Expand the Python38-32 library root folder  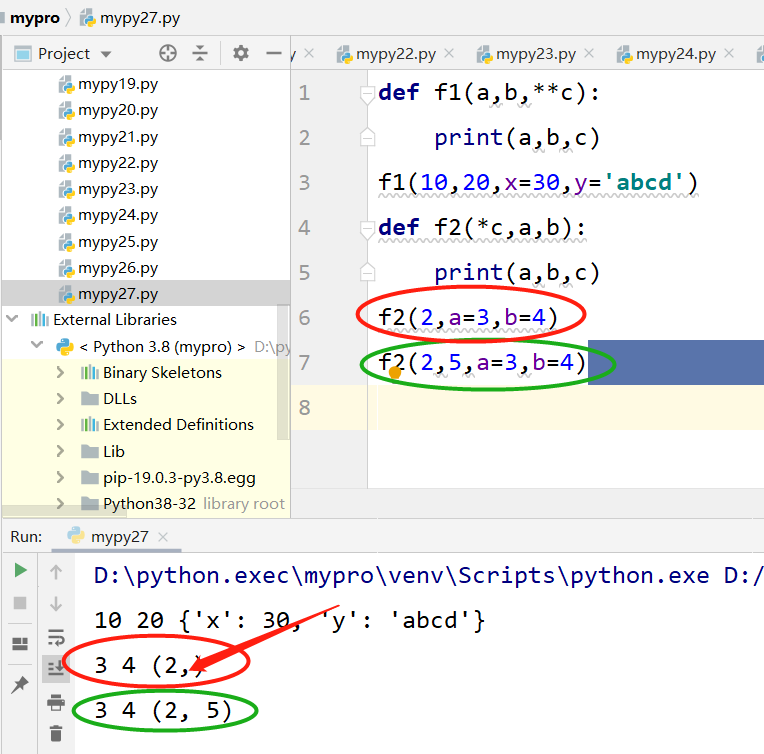coord(60,503)
